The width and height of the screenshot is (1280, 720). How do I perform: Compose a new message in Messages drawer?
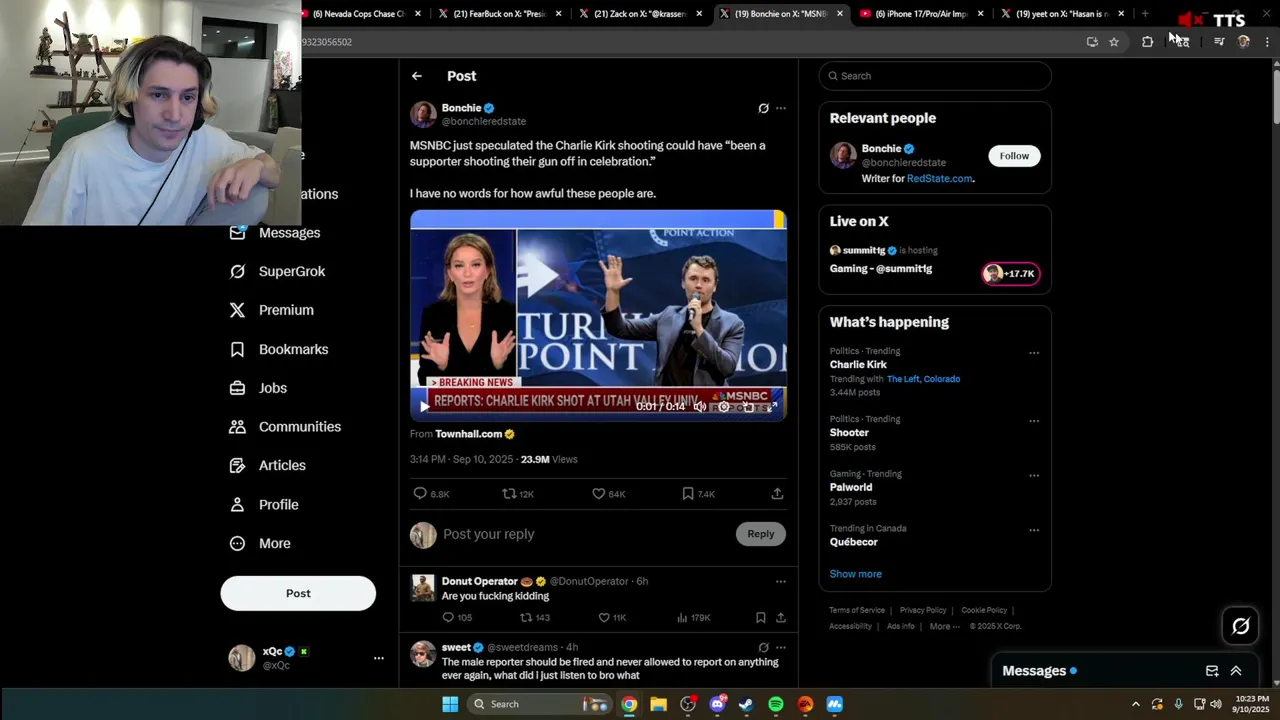[1212, 671]
